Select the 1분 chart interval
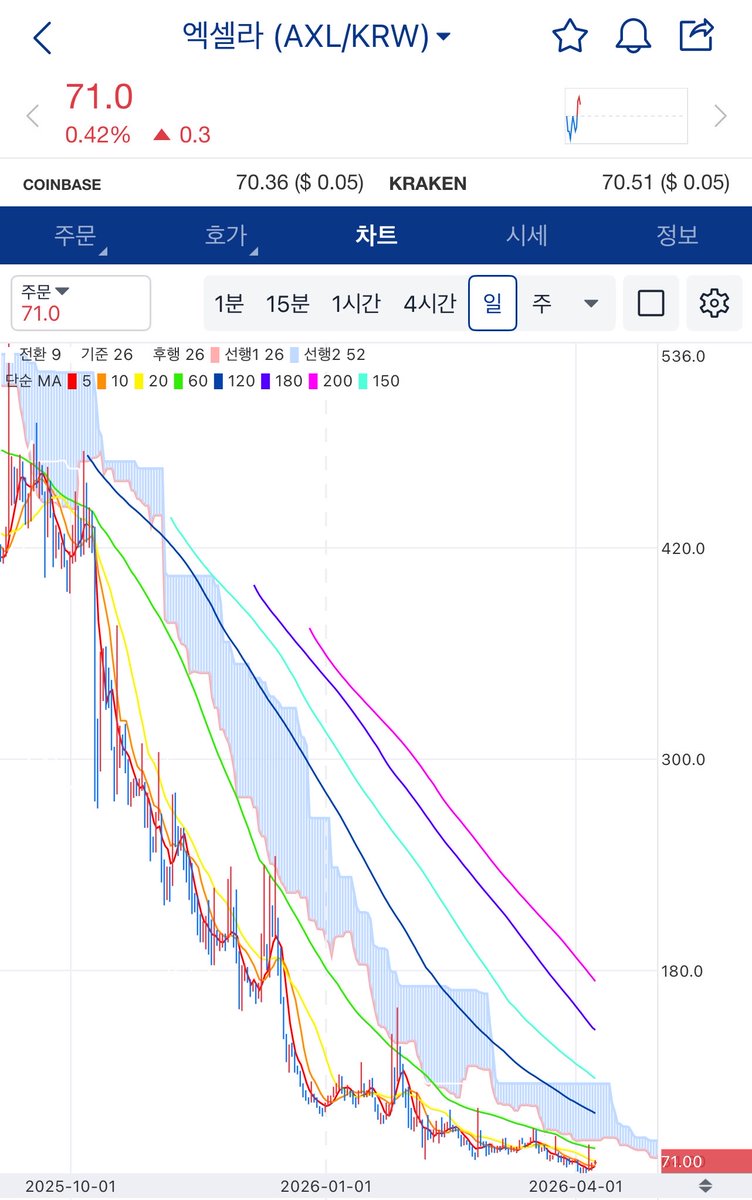Viewport: 752px width, 1200px height. [x=229, y=303]
